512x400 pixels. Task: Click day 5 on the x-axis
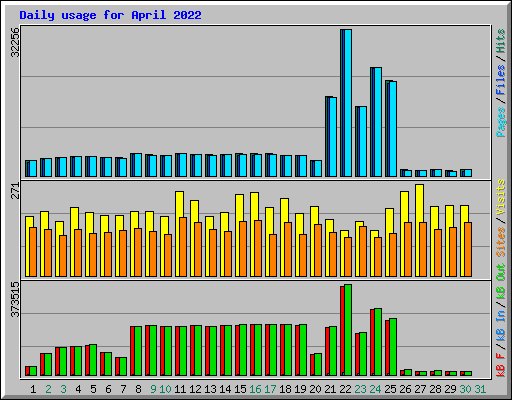coord(93,389)
